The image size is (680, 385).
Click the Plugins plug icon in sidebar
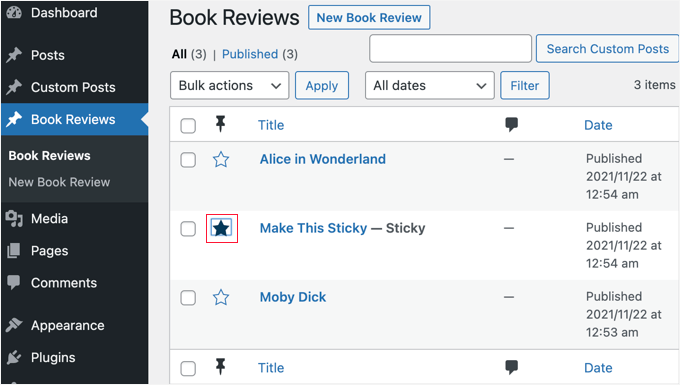[14, 357]
